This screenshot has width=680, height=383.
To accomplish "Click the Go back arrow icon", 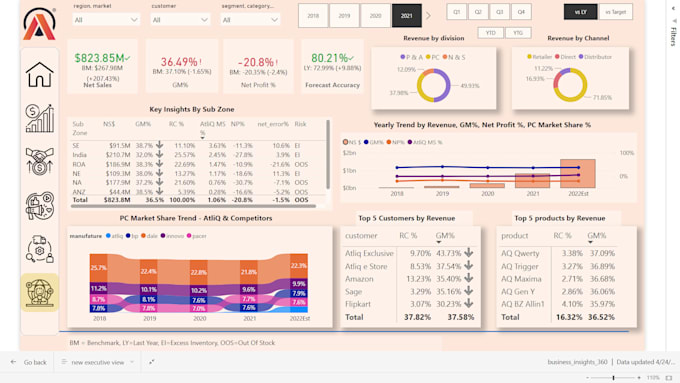I will 13,362.
